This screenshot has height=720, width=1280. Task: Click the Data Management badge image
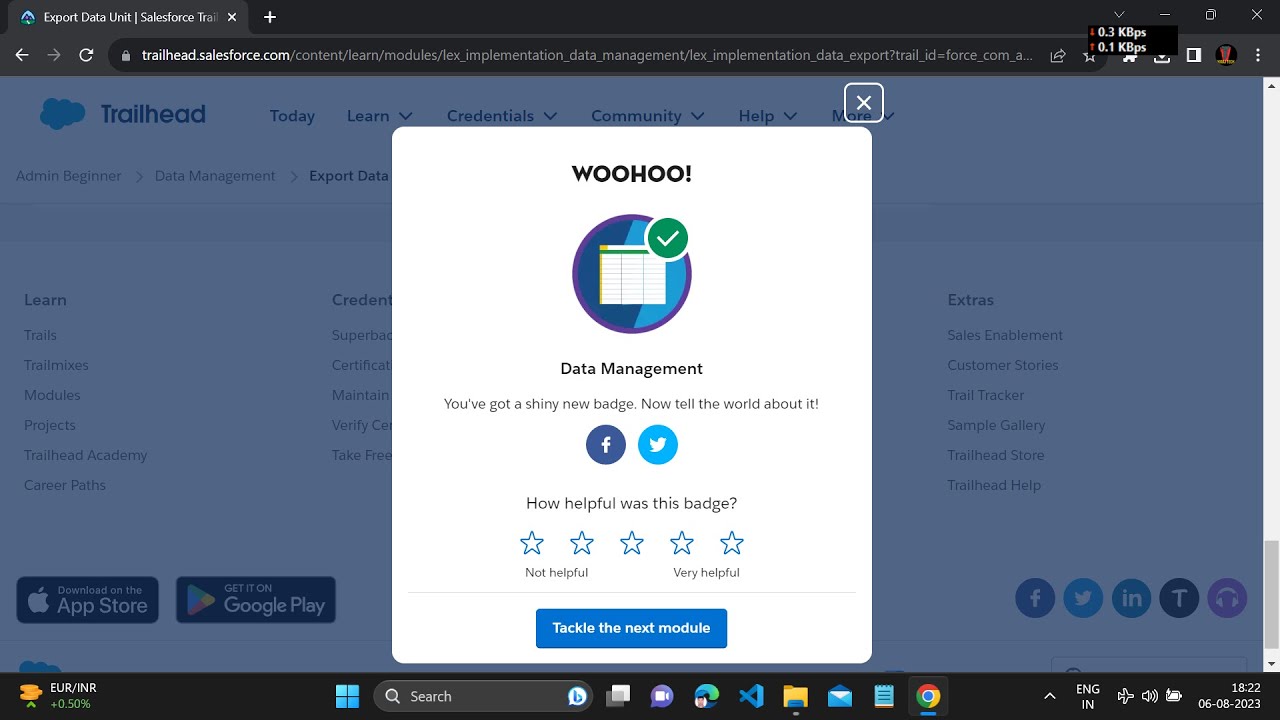tap(632, 274)
